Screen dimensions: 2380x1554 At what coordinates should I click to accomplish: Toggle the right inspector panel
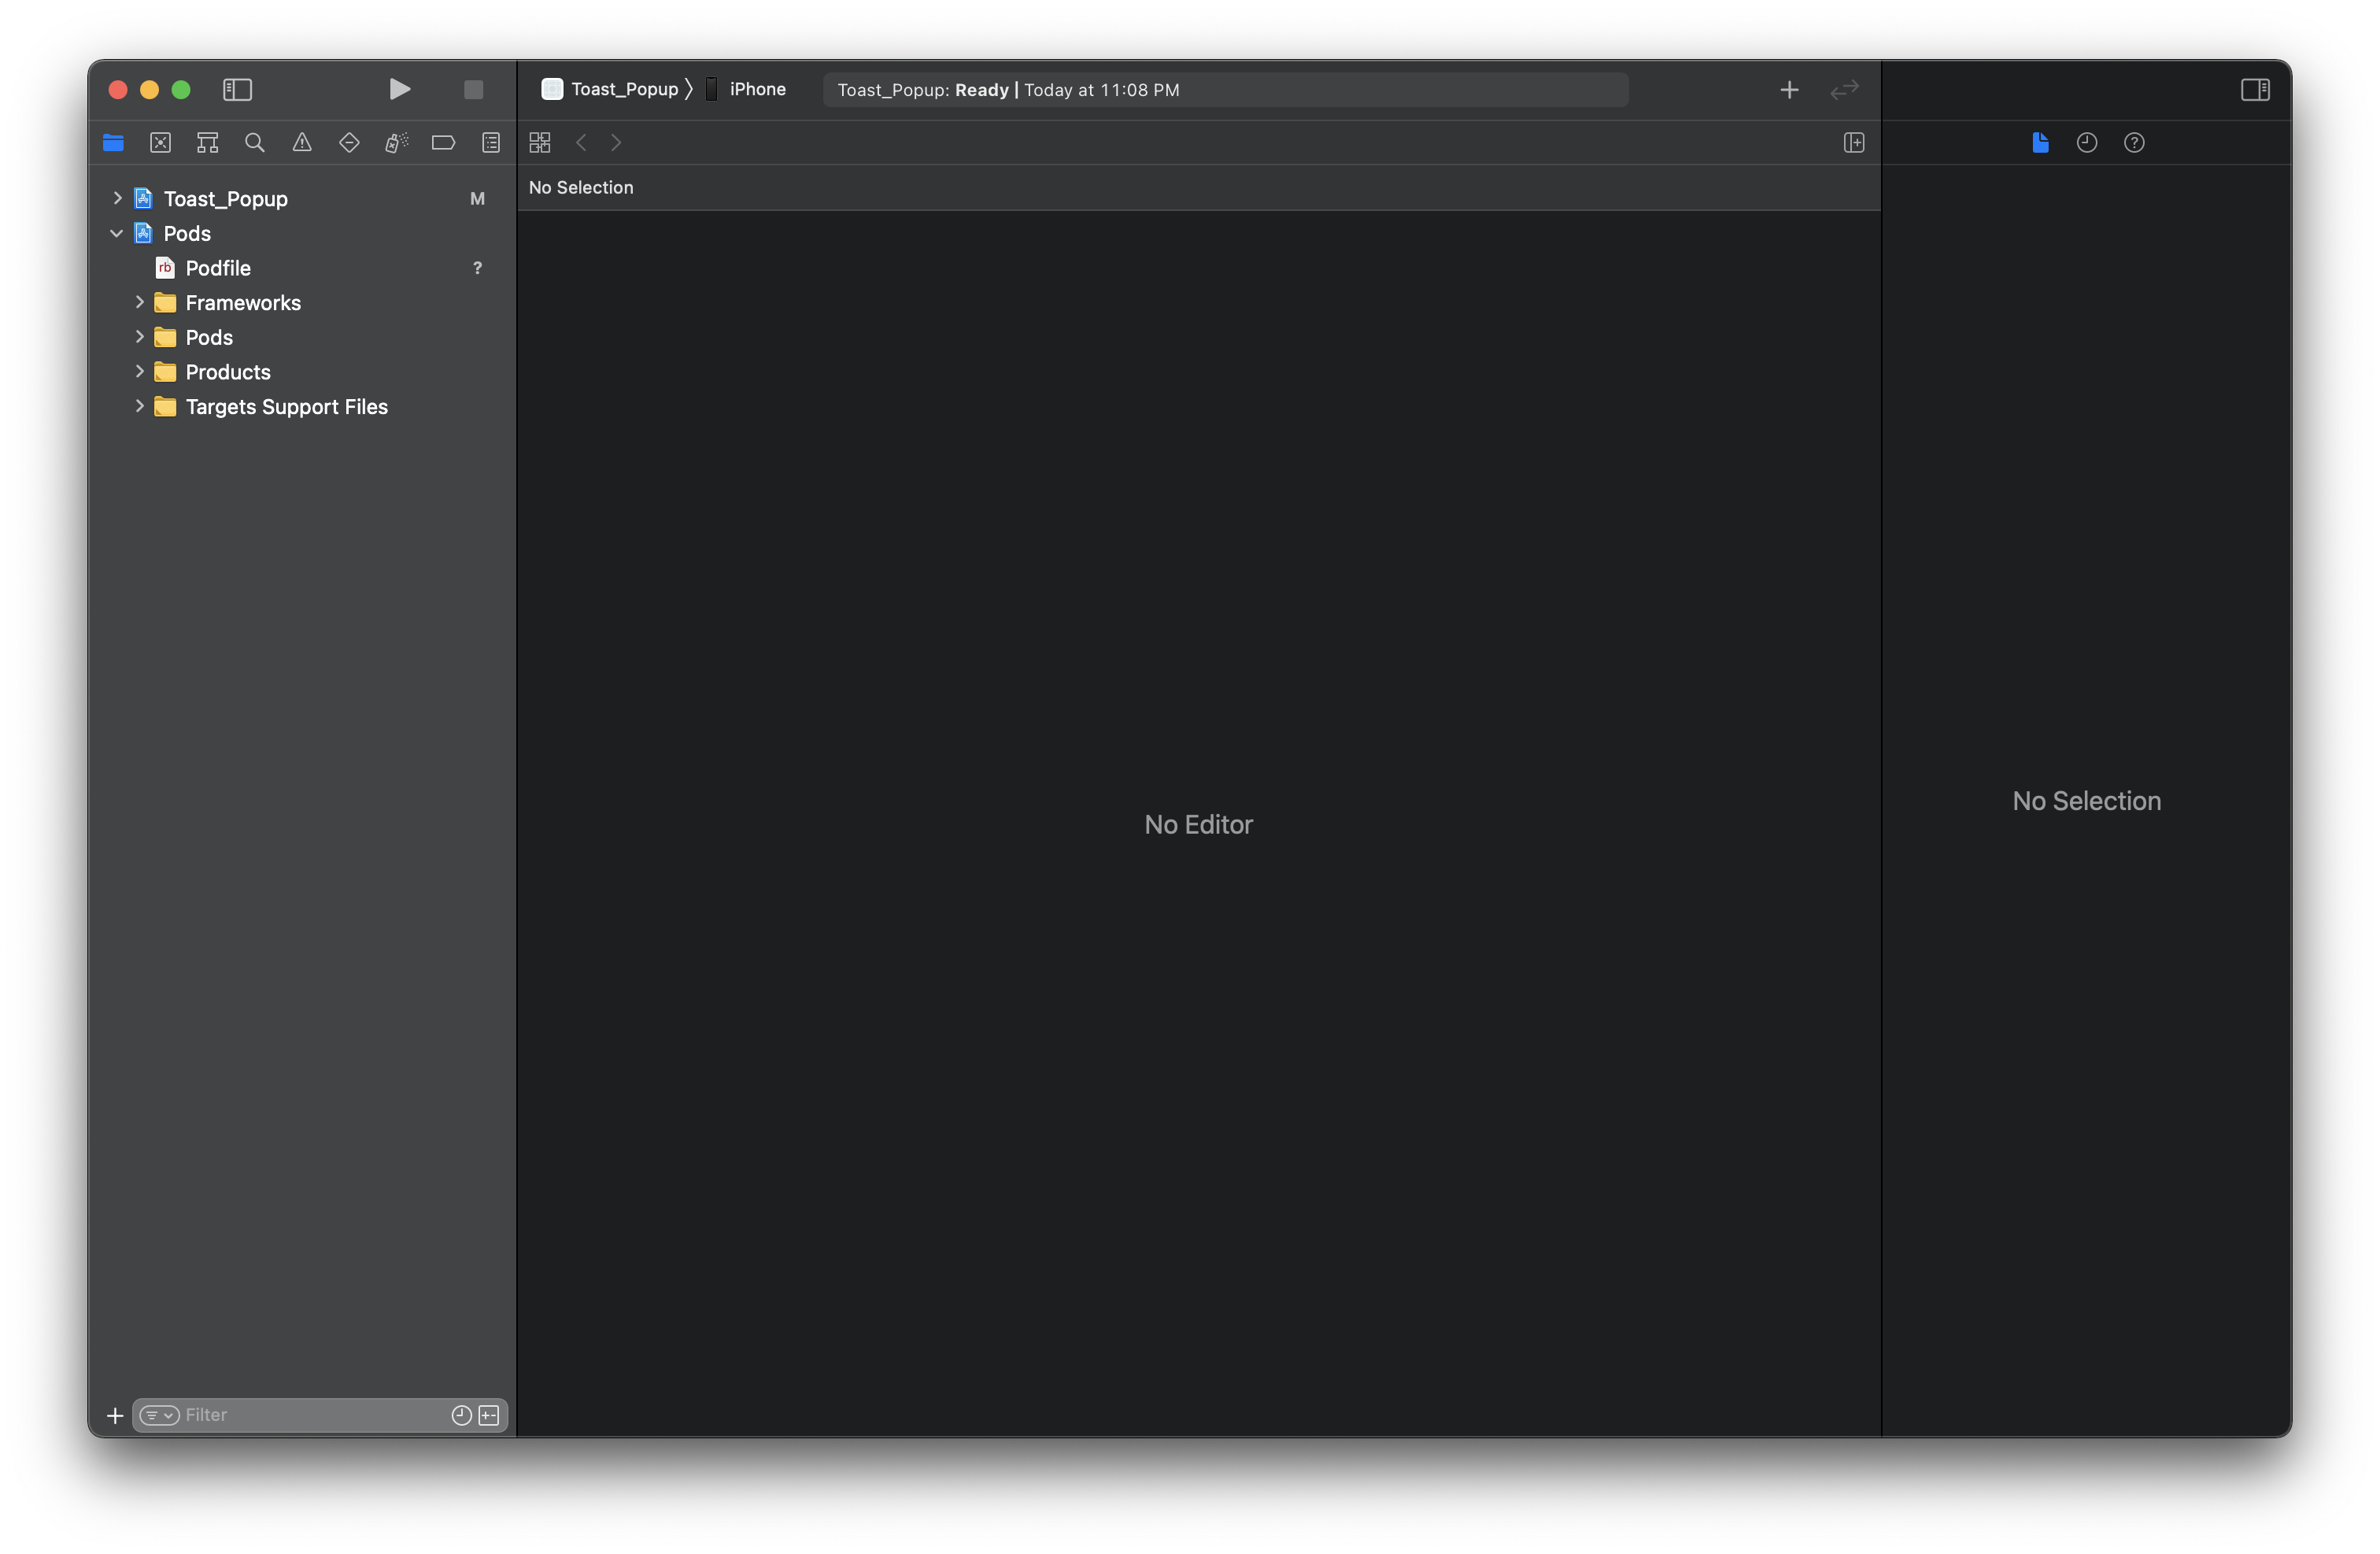[2254, 90]
